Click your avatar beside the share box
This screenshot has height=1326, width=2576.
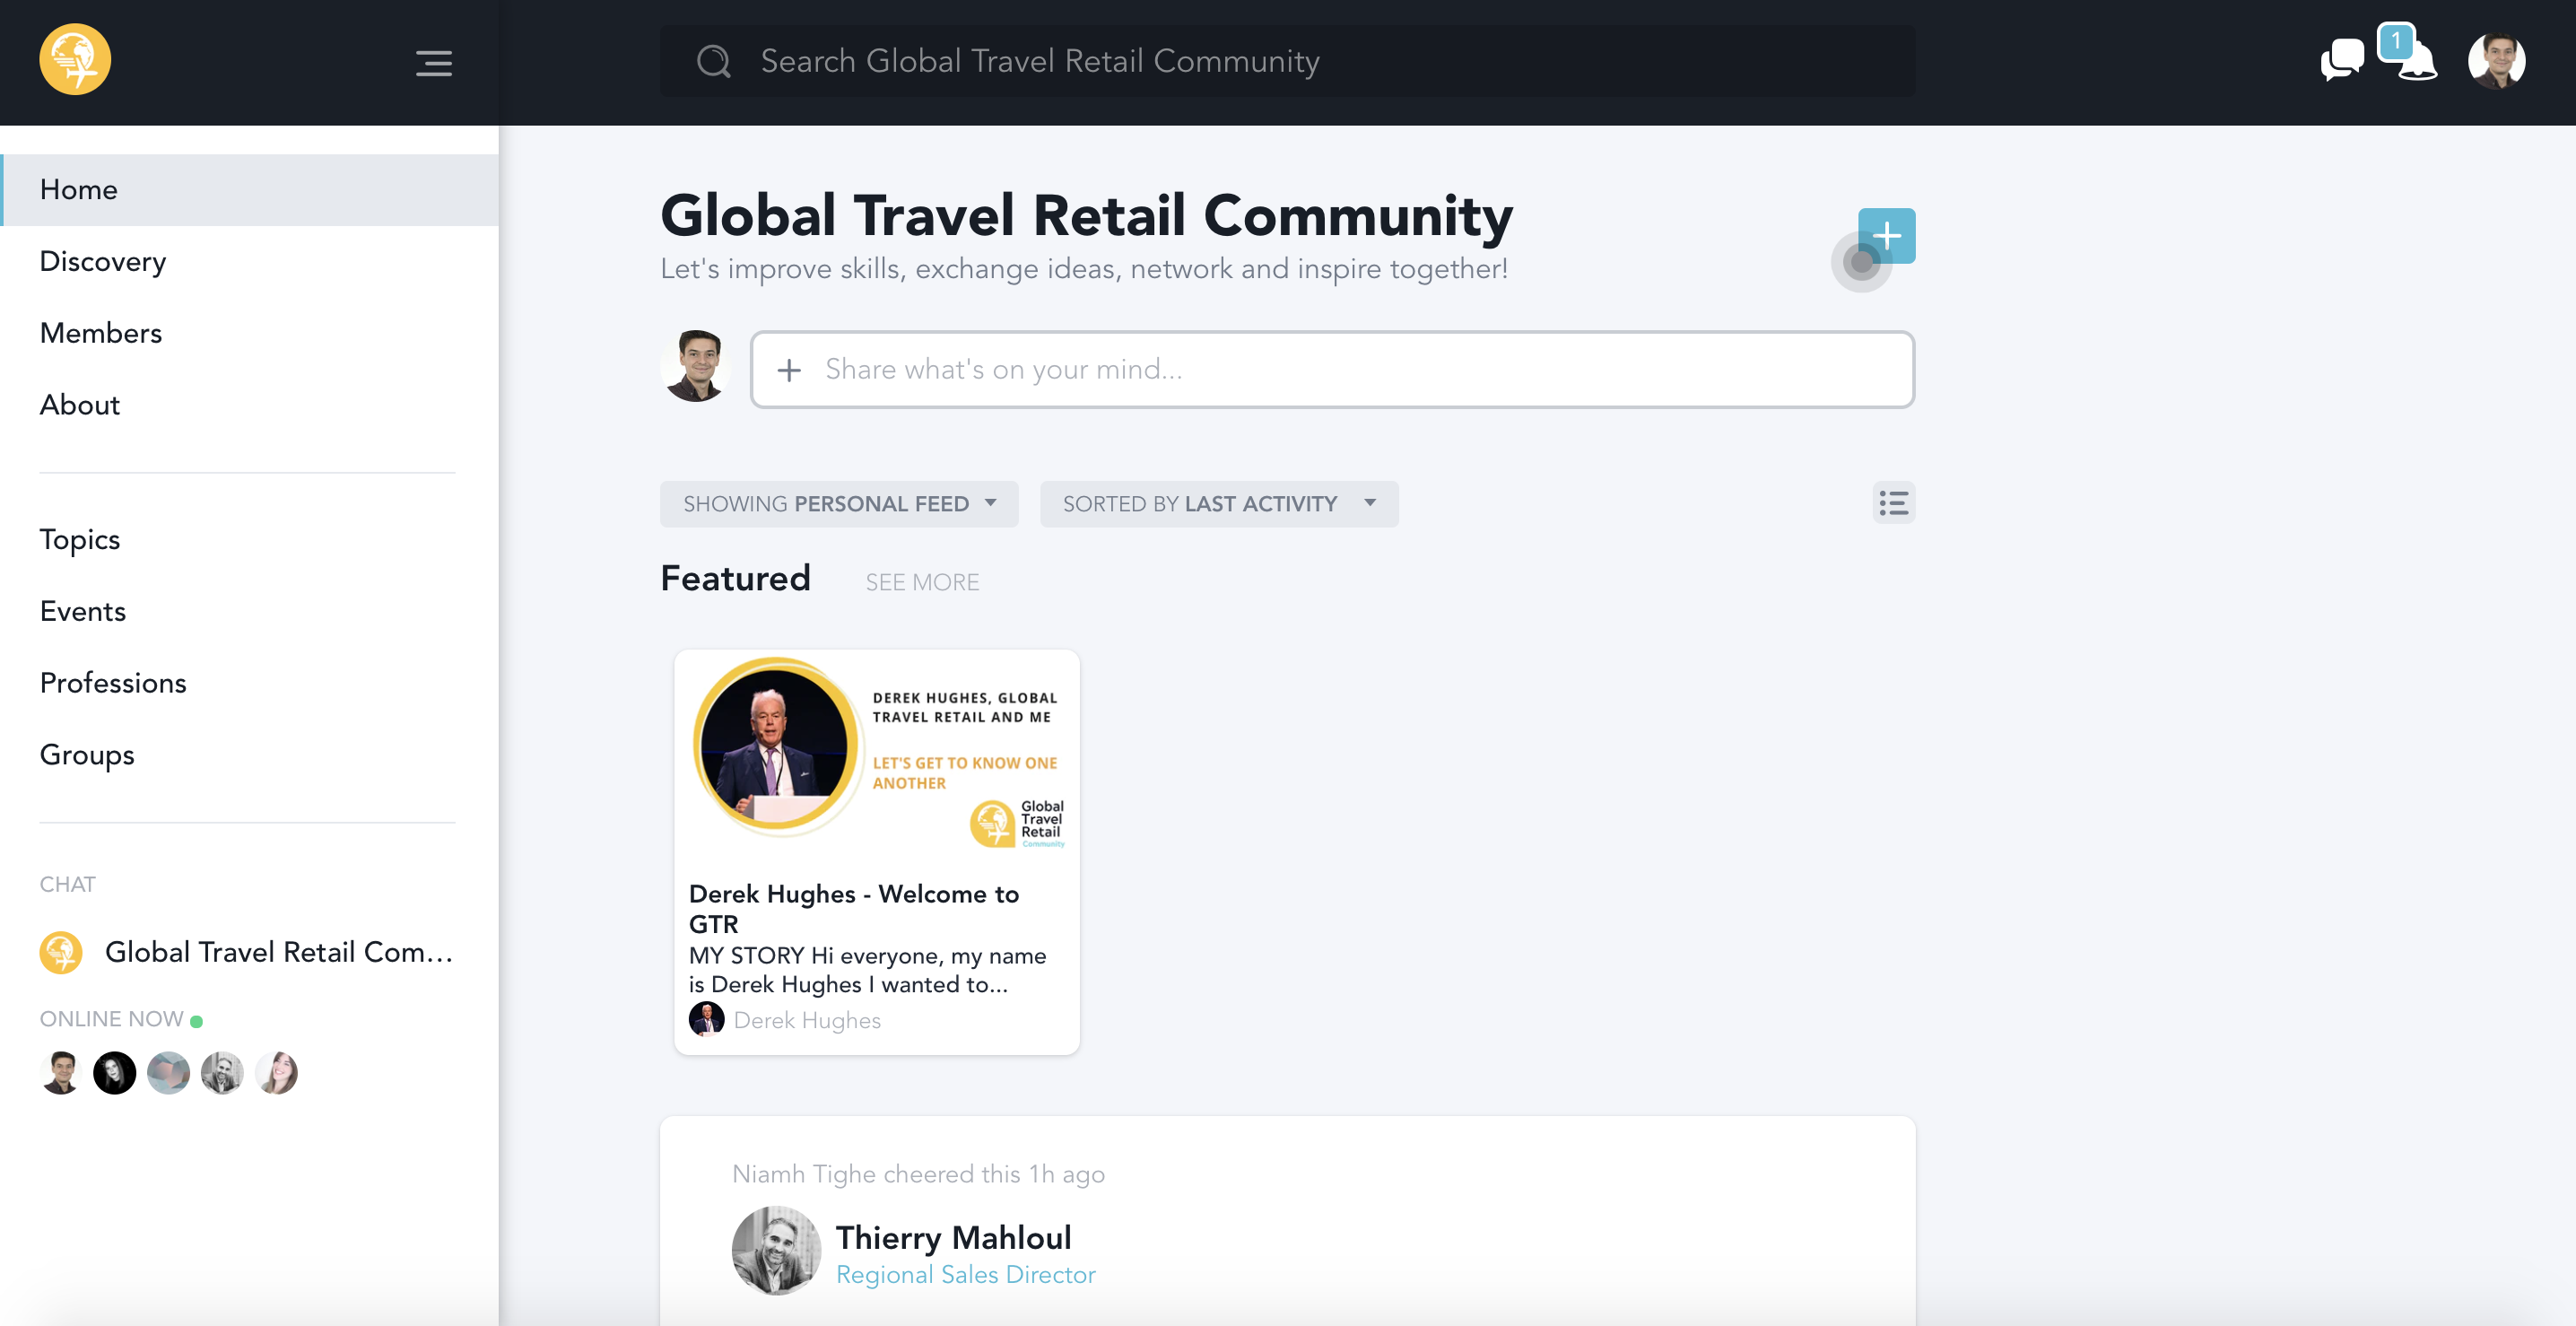(x=696, y=366)
